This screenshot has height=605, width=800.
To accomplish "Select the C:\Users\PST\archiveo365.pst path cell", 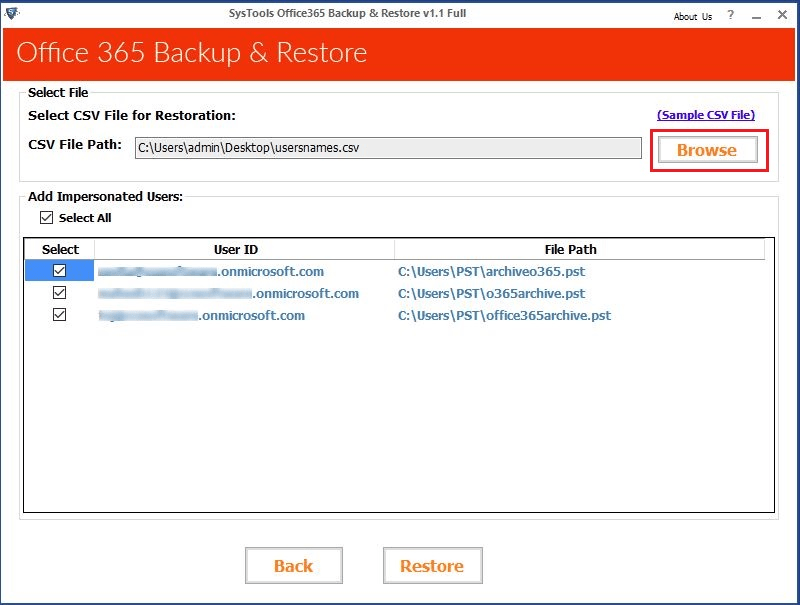I will (491, 271).
